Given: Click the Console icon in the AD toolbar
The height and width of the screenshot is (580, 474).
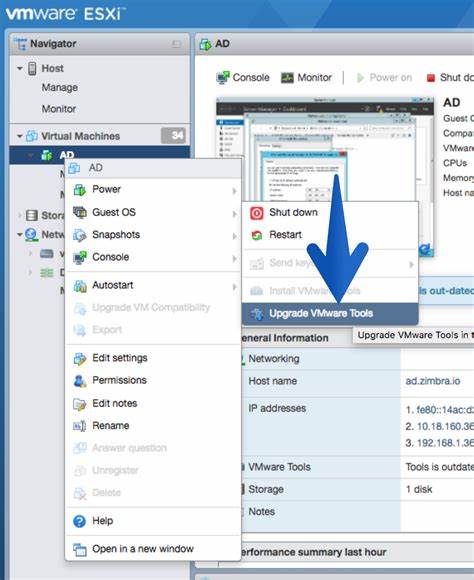Looking at the screenshot, I should point(223,78).
